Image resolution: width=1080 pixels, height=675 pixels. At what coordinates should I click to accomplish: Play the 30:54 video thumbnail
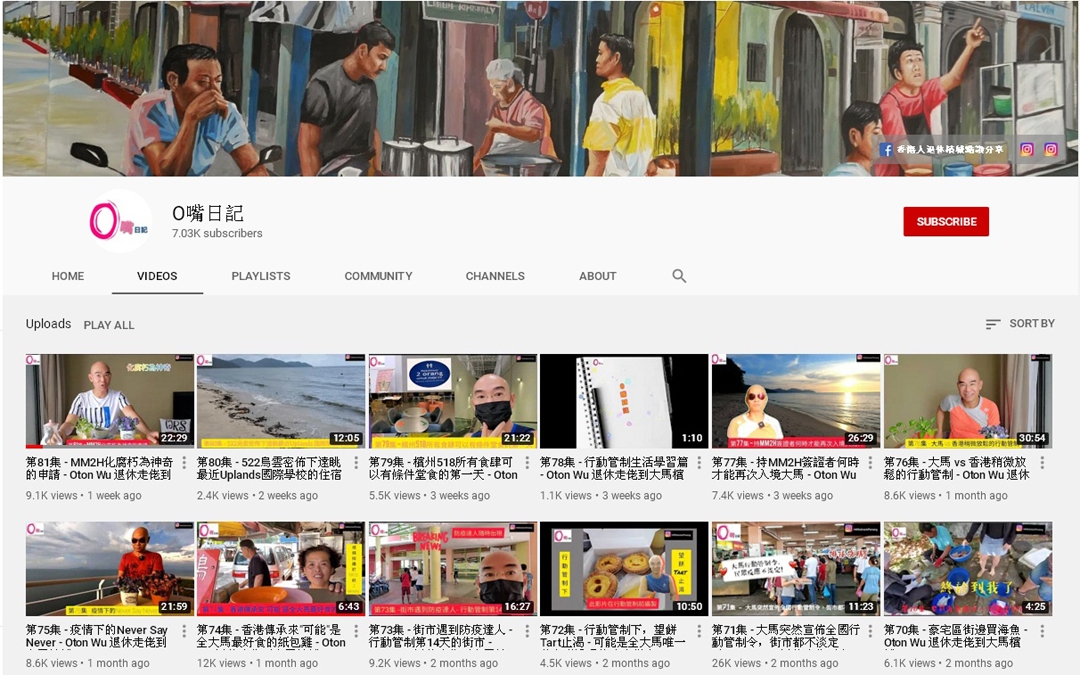click(968, 401)
